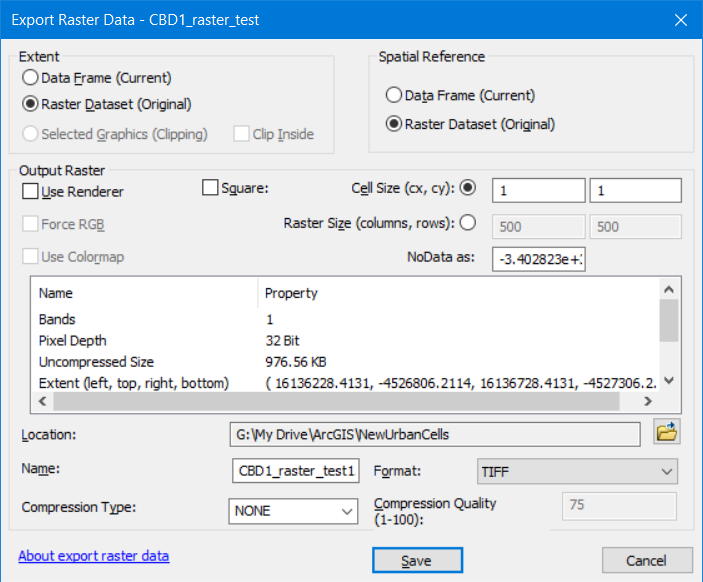Screen dimensions: 703x582
Task: Click the NoData as value field
Action: [x=538, y=259]
